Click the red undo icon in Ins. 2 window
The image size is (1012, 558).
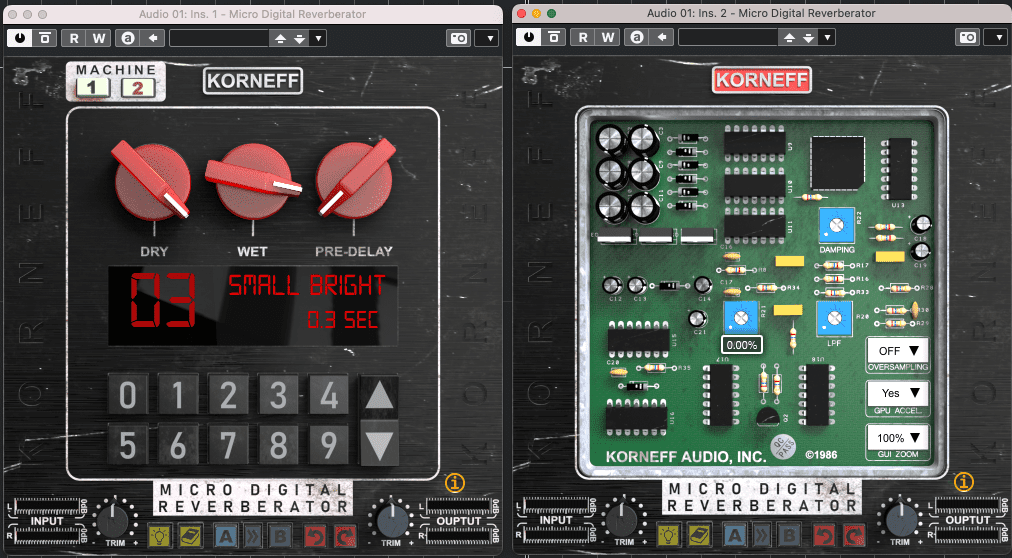coord(825,535)
